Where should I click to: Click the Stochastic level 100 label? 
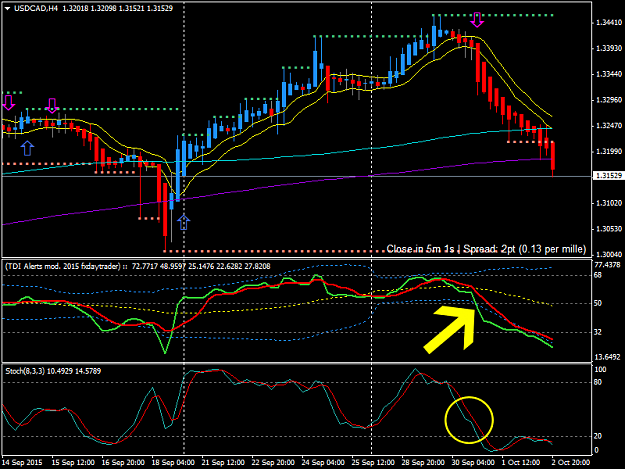tap(600, 370)
